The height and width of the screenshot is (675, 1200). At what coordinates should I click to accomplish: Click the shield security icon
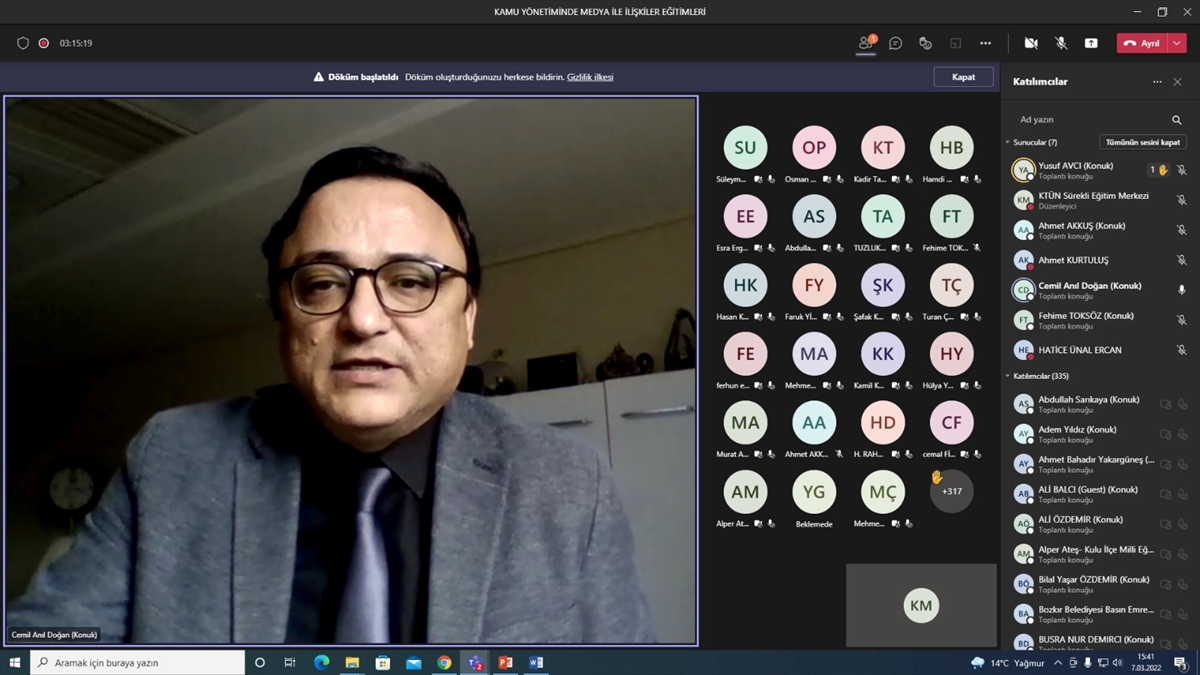coord(23,43)
